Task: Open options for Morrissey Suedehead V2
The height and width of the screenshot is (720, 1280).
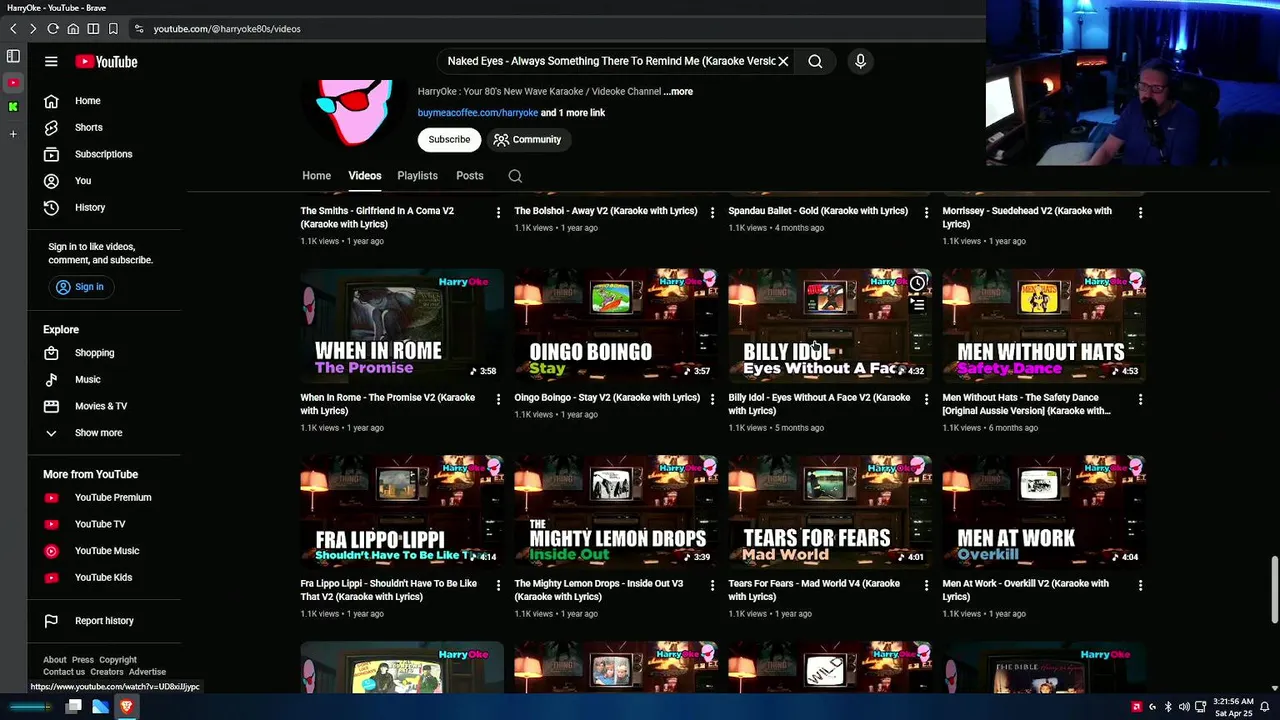Action: click(x=1140, y=212)
